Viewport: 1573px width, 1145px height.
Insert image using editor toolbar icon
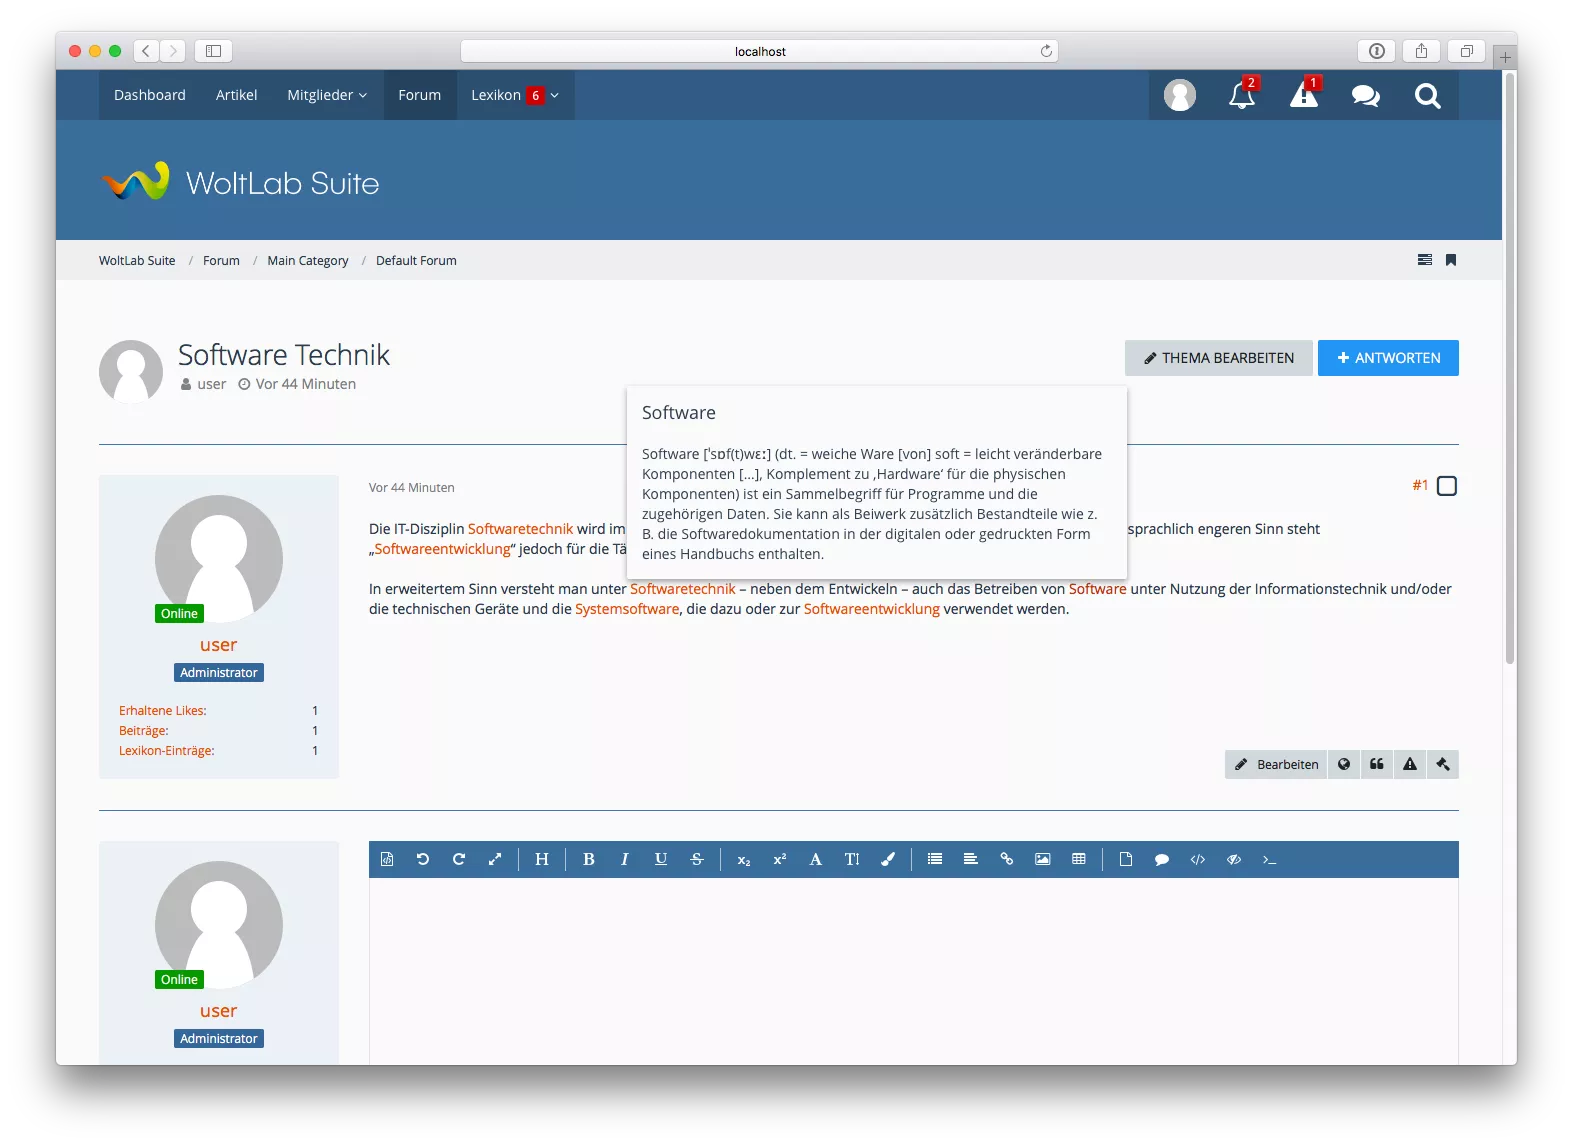click(1042, 859)
